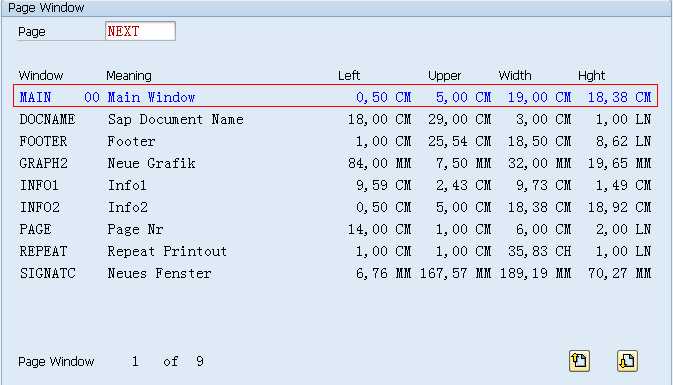The width and height of the screenshot is (673, 385).
Task: Click the Info2 meaning text
Action: click(127, 207)
